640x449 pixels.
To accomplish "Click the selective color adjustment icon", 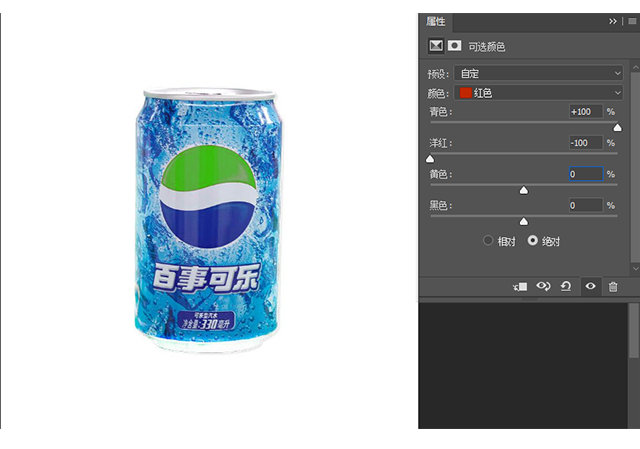I will 436,46.
